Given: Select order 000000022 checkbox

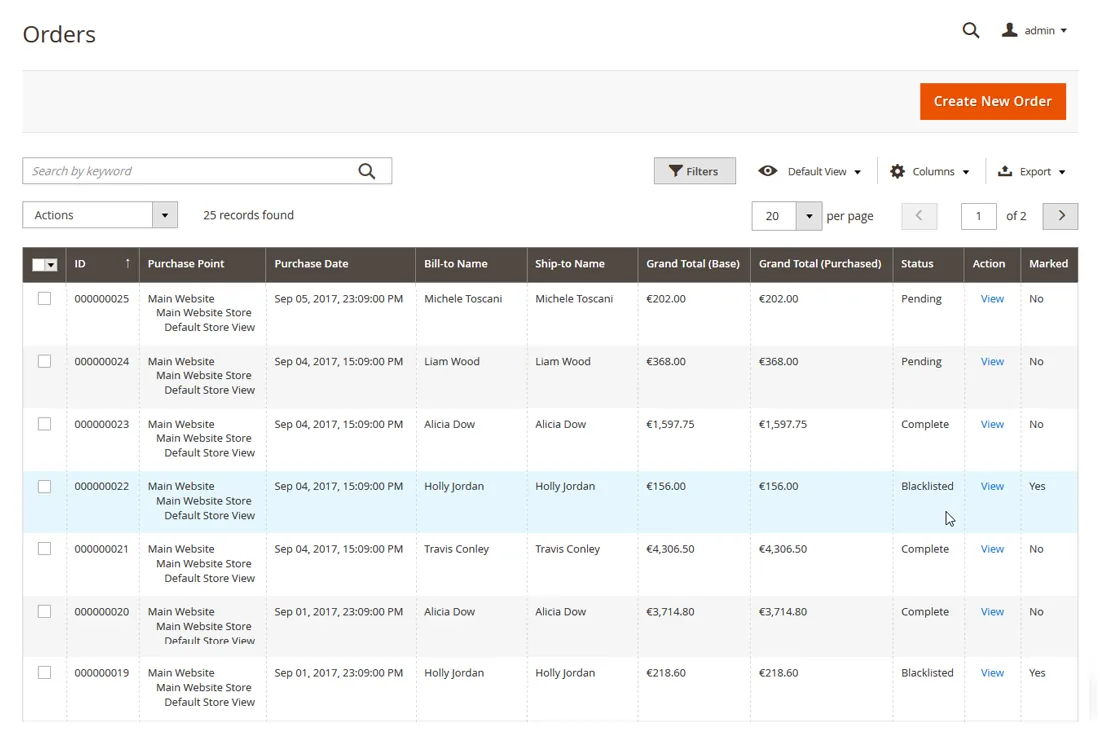Looking at the screenshot, I should pyautogui.click(x=44, y=487).
